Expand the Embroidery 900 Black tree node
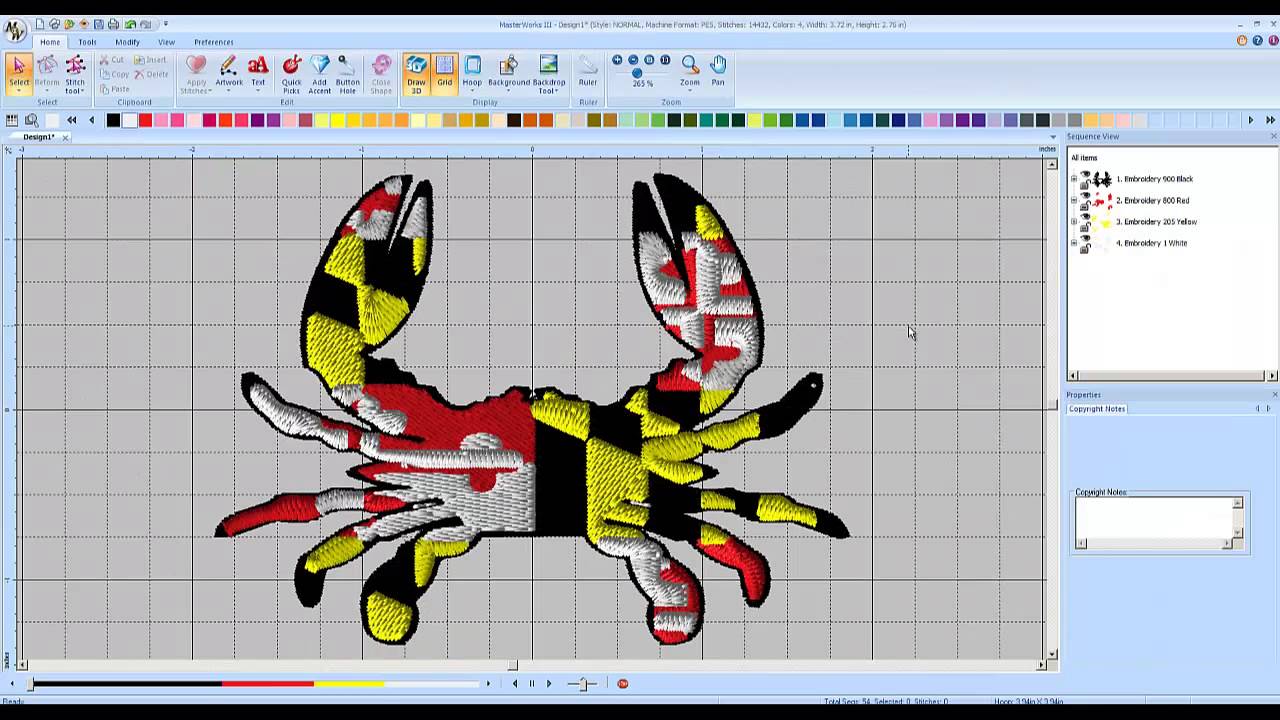 [1074, 179]
